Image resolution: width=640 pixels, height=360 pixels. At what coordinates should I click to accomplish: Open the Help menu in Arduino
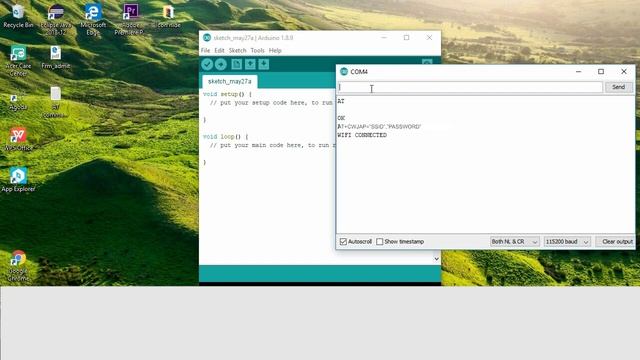(275, 51)
